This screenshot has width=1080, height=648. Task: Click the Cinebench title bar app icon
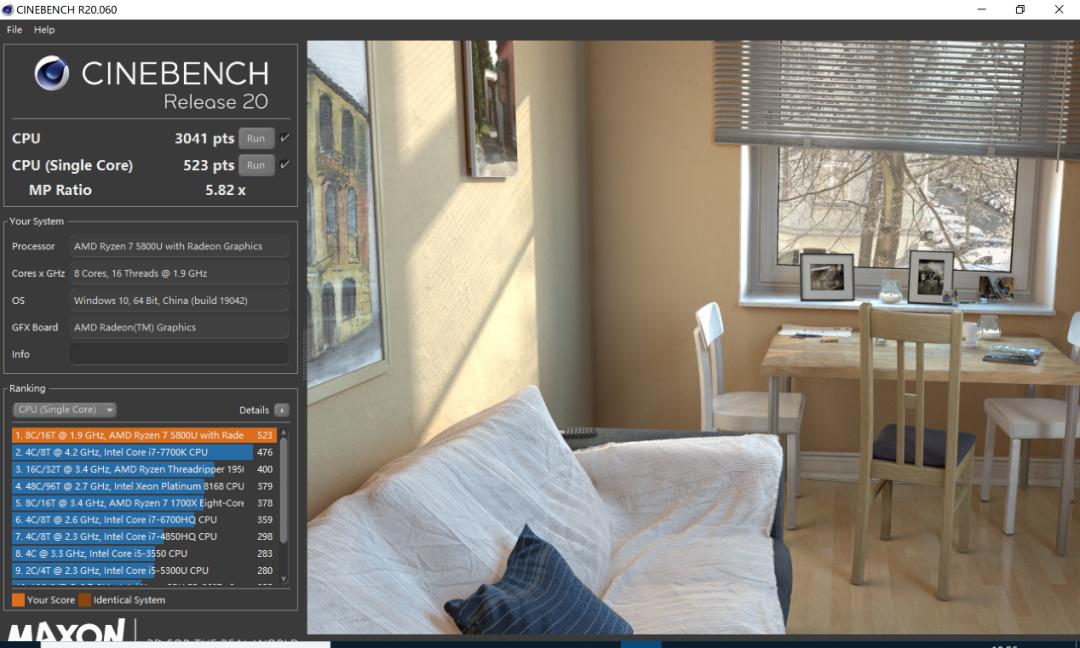click(8, 10)
